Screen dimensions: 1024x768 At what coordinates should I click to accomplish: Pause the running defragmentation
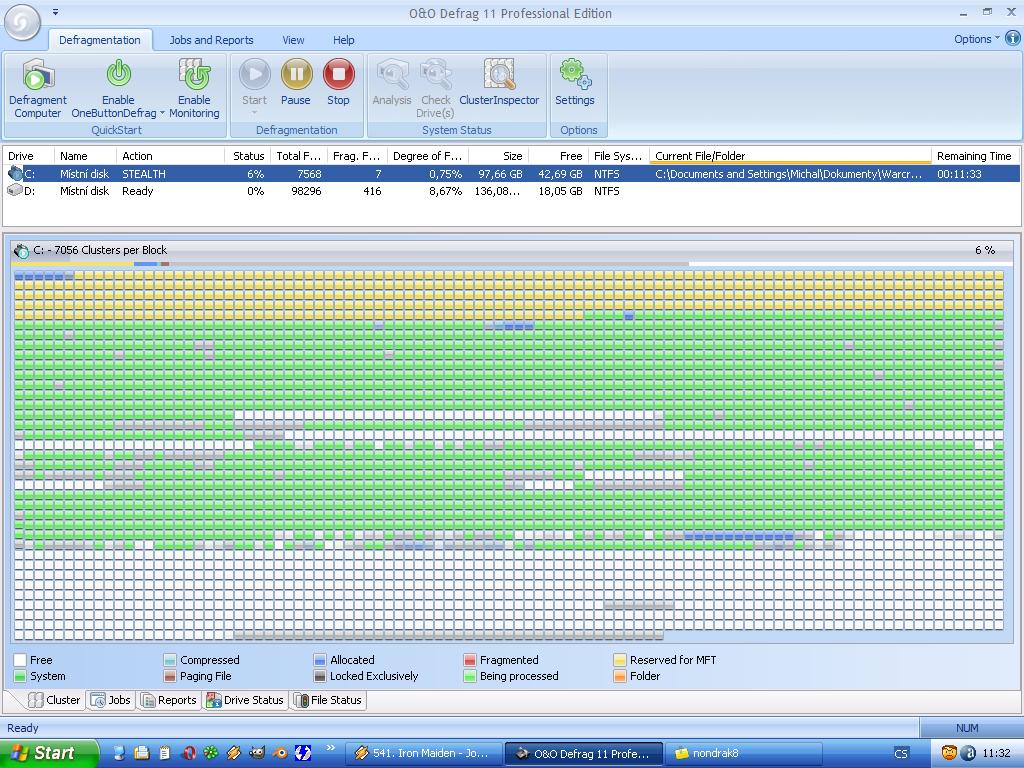(296, 74)
